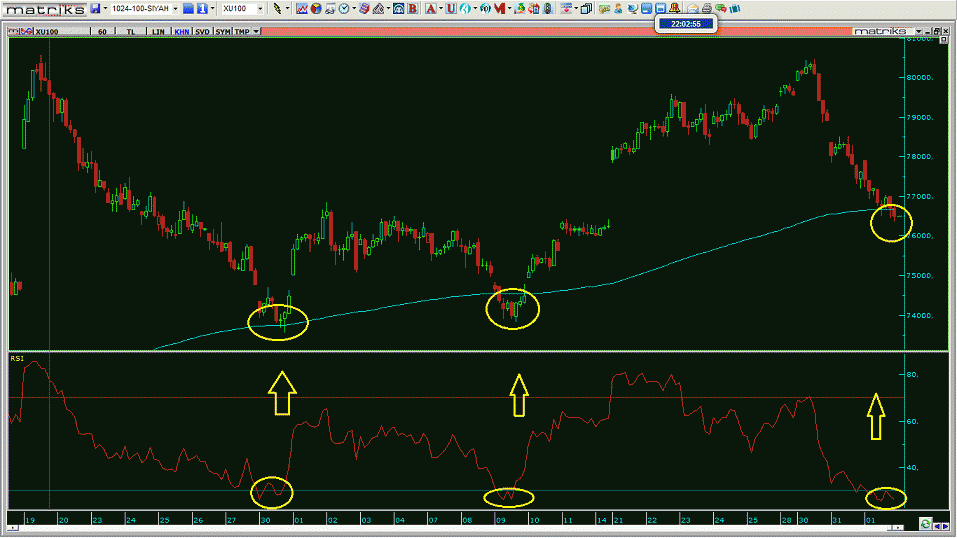The image size is (957, 538).
Task: Click the red bold B icon
Action: coord(411,8)
